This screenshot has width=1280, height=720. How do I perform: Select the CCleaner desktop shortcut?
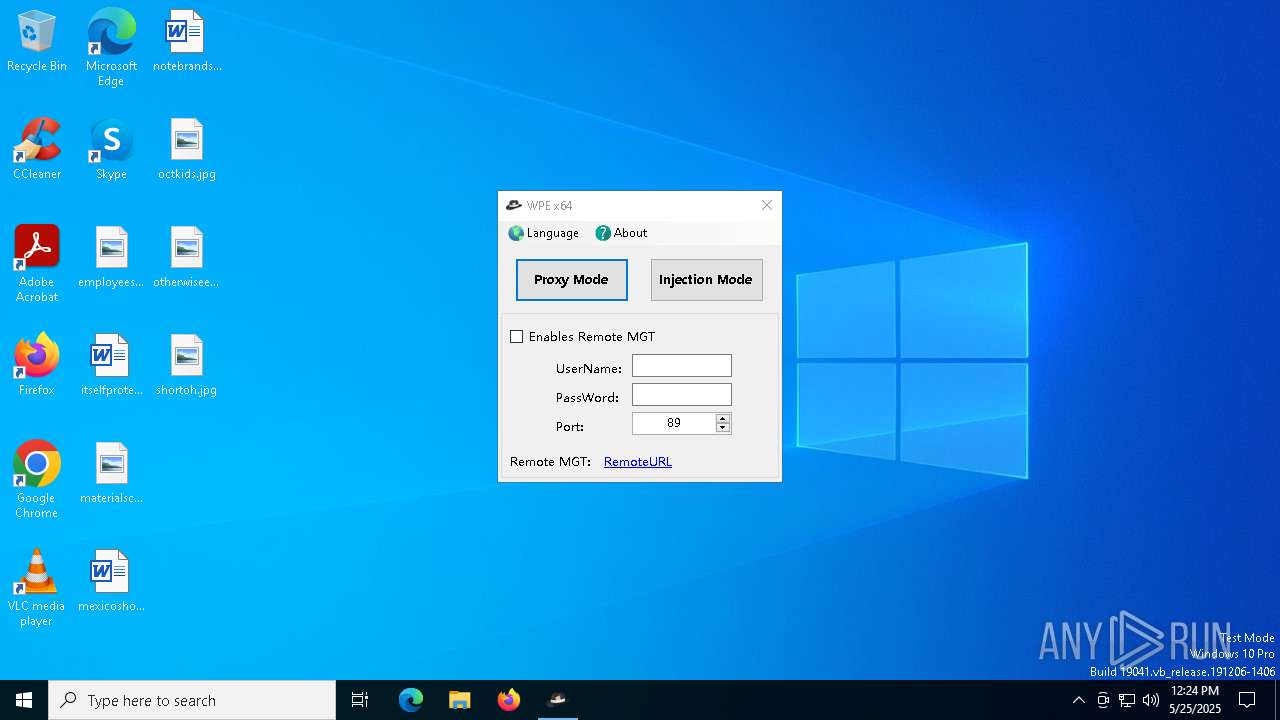click(x=37, y=149)
